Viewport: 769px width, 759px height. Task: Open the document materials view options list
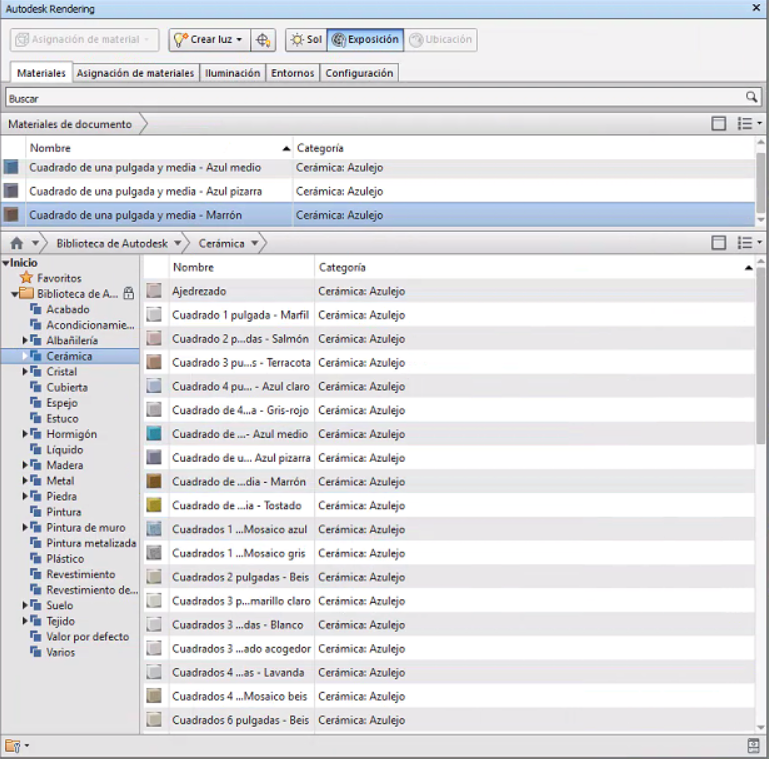click(x=750, y=124)
